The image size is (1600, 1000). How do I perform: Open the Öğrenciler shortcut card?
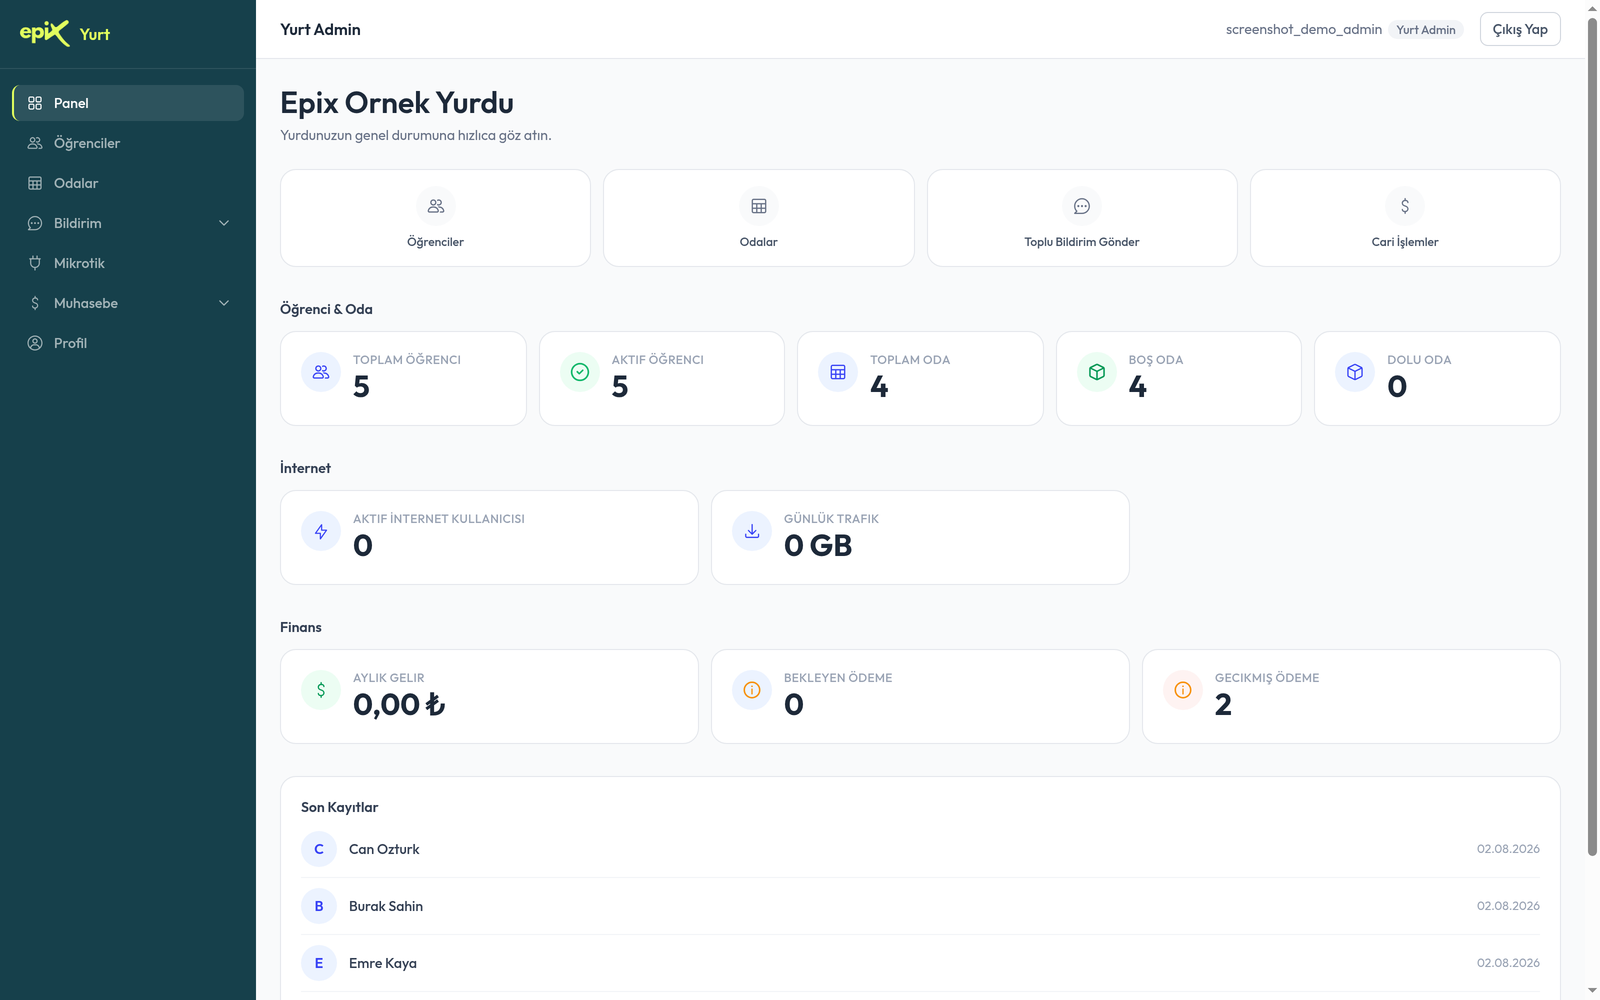point(436,218)
